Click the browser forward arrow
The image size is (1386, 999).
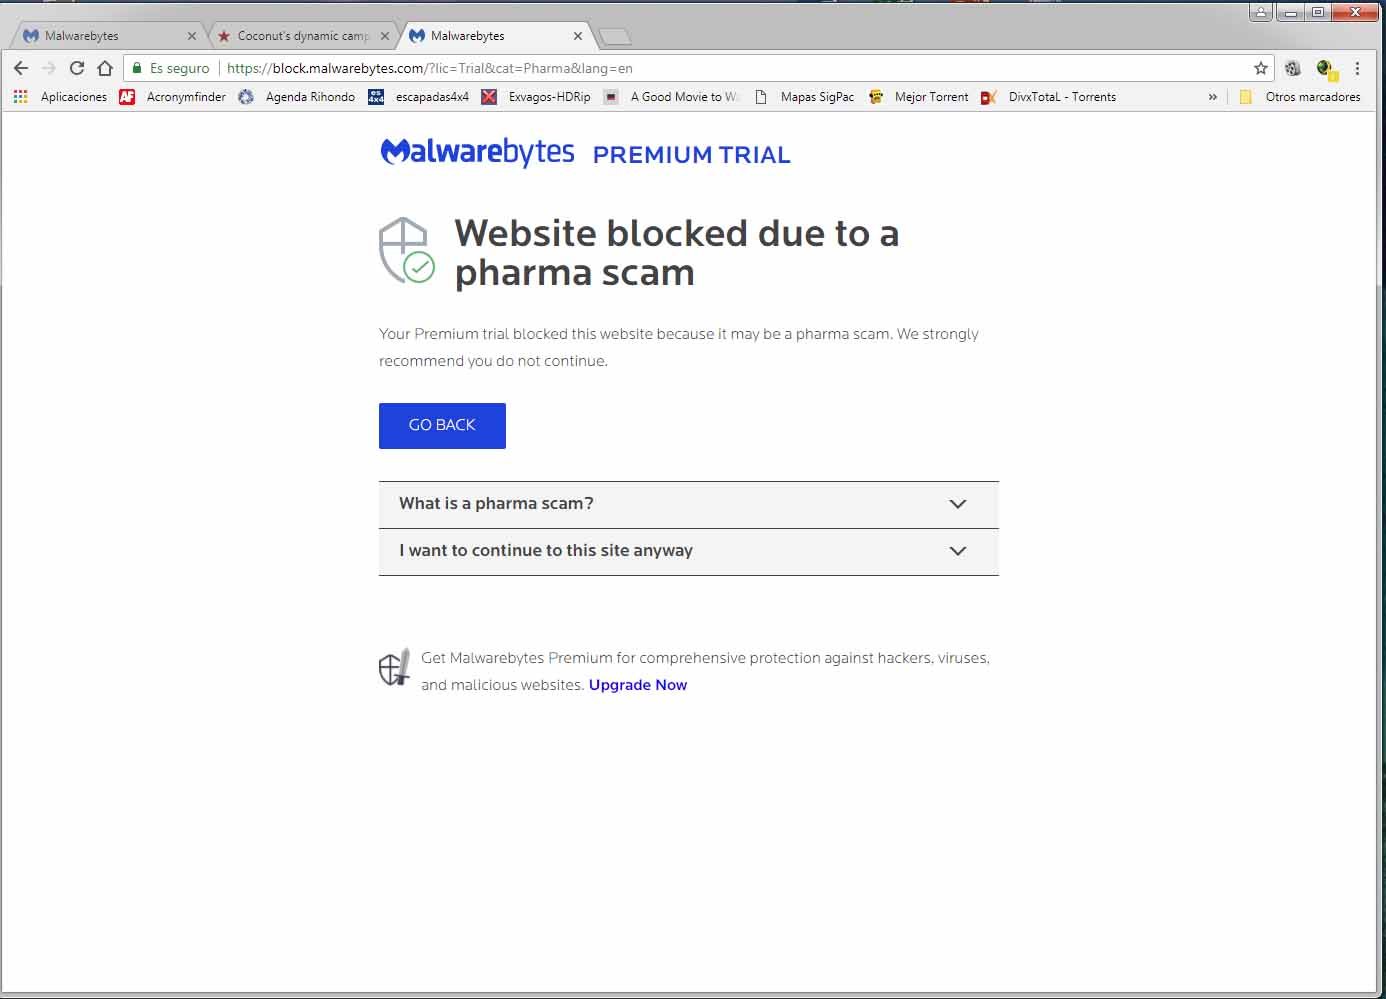click(48, 68)
